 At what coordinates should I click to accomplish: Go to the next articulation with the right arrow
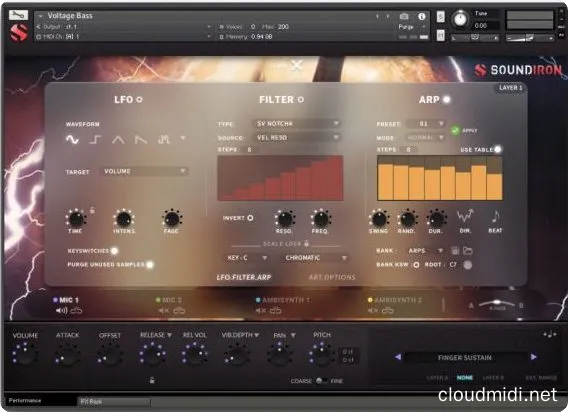pos(534,357)
